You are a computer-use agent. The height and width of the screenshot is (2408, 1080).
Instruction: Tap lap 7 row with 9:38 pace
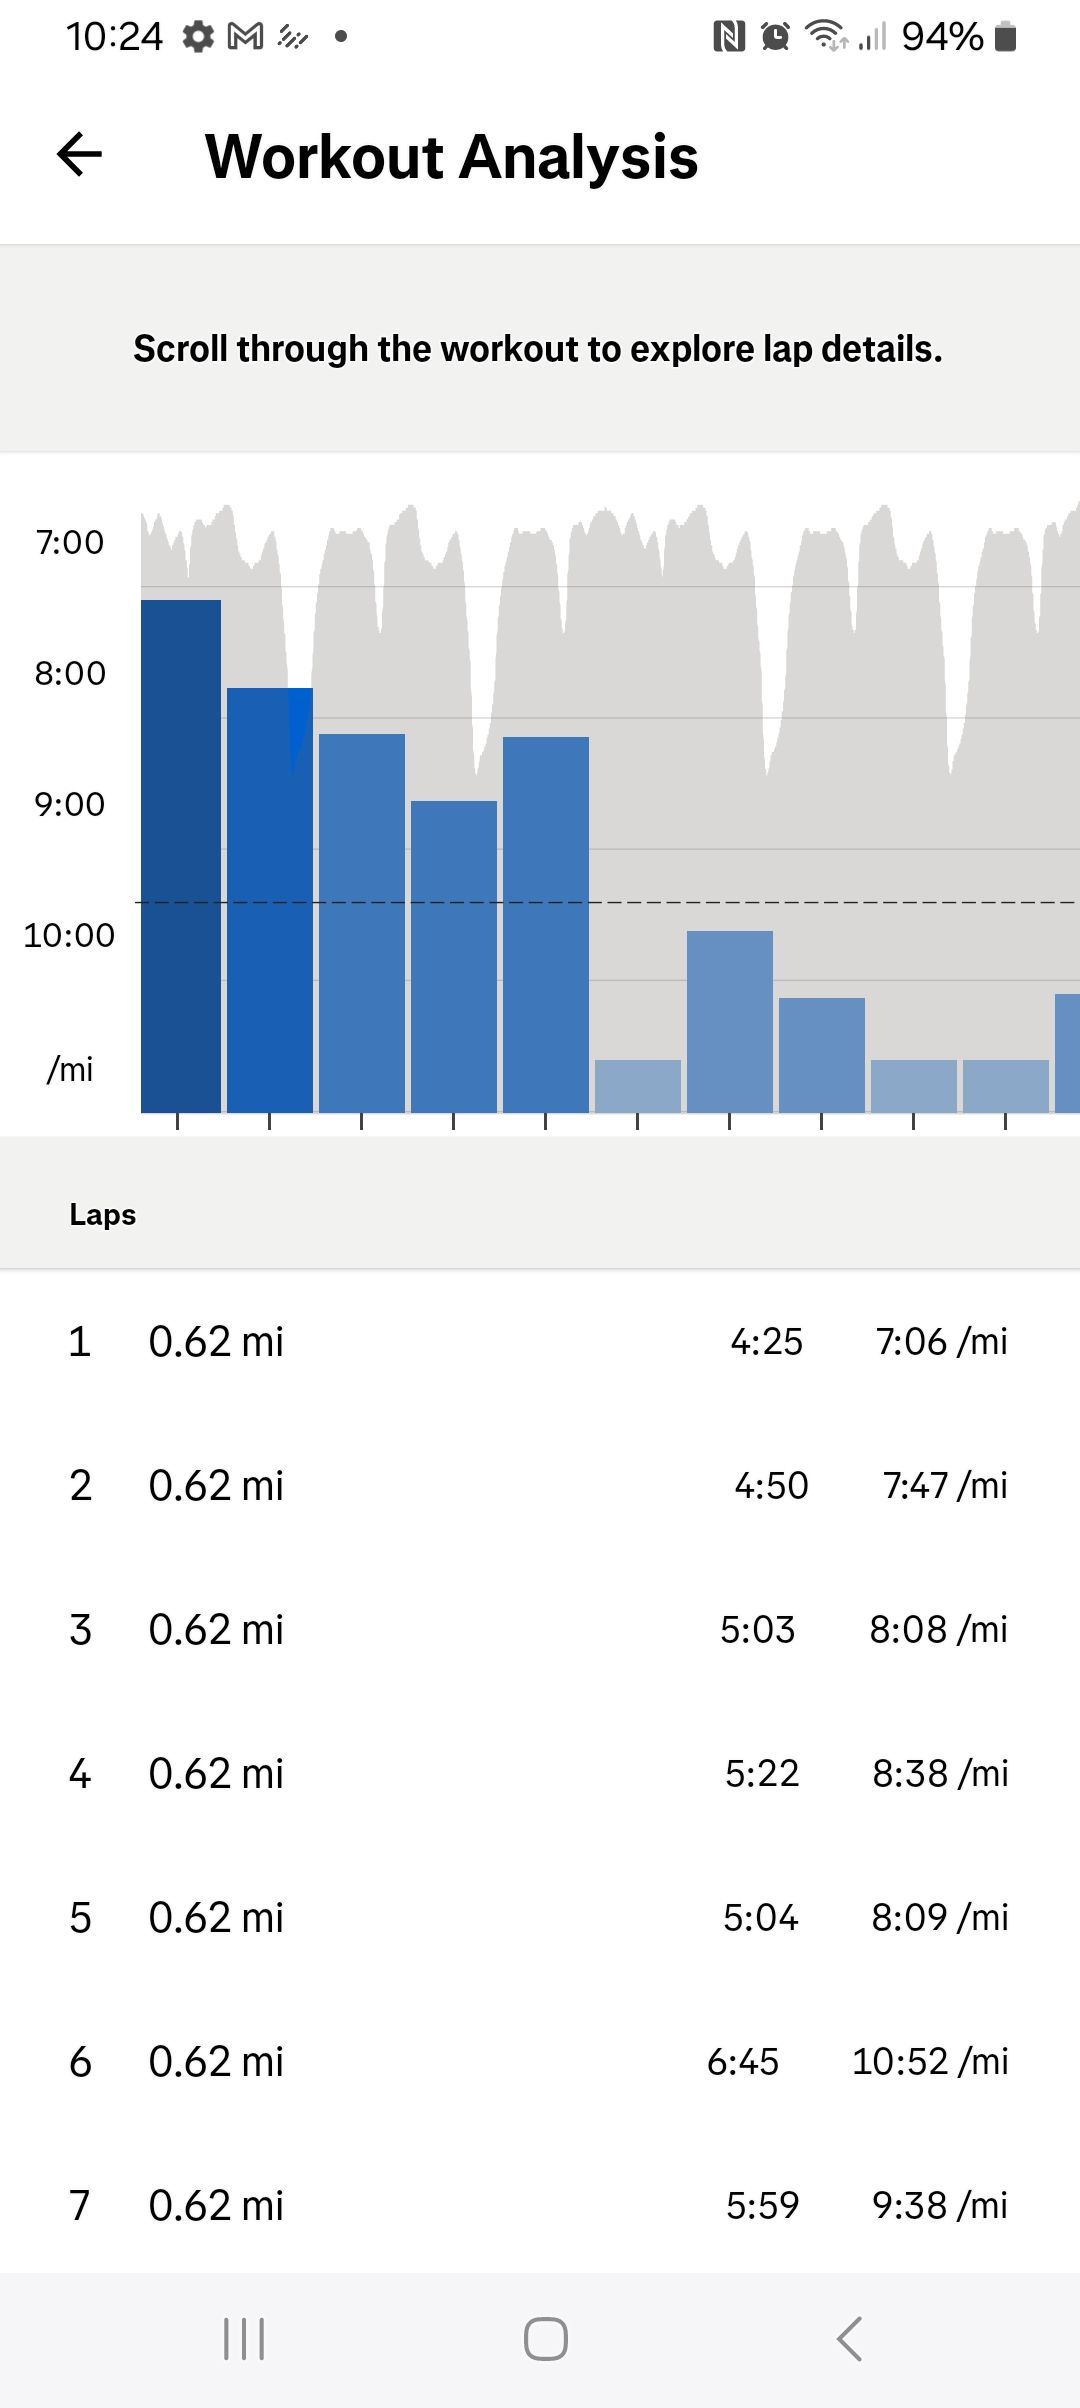pos(540,2205)
